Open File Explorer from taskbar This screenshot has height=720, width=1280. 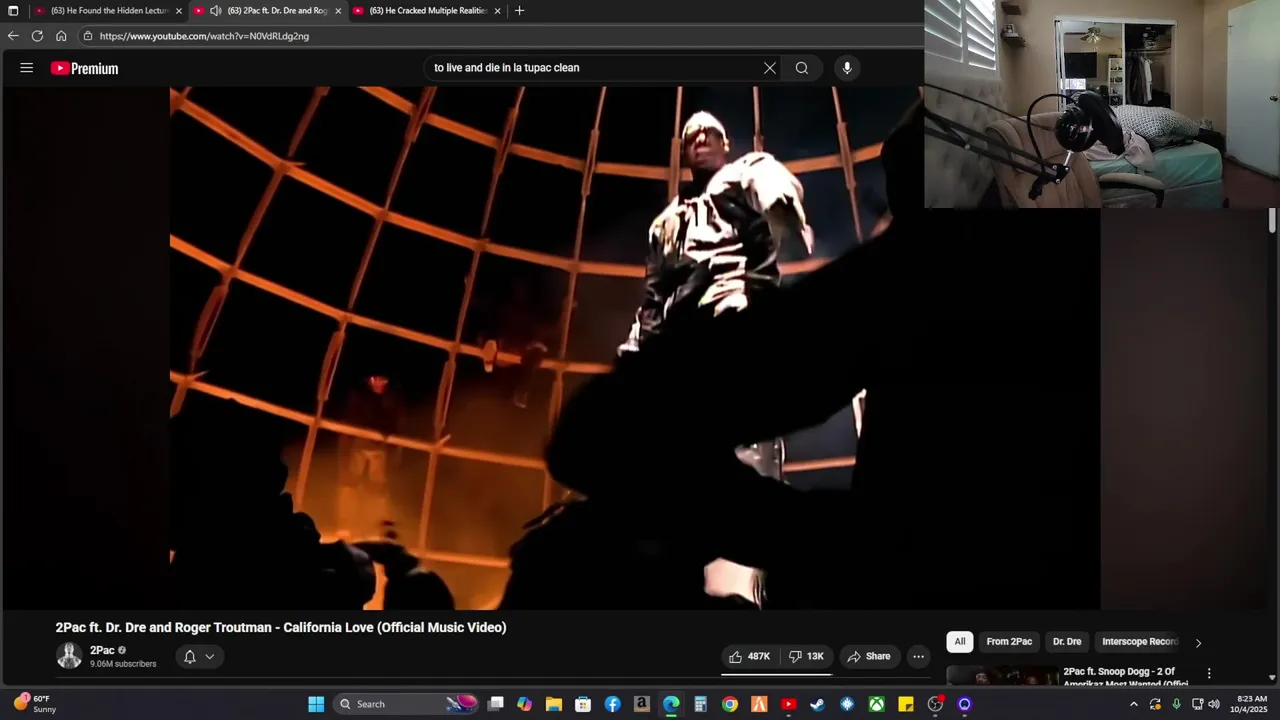click(553, 704)
